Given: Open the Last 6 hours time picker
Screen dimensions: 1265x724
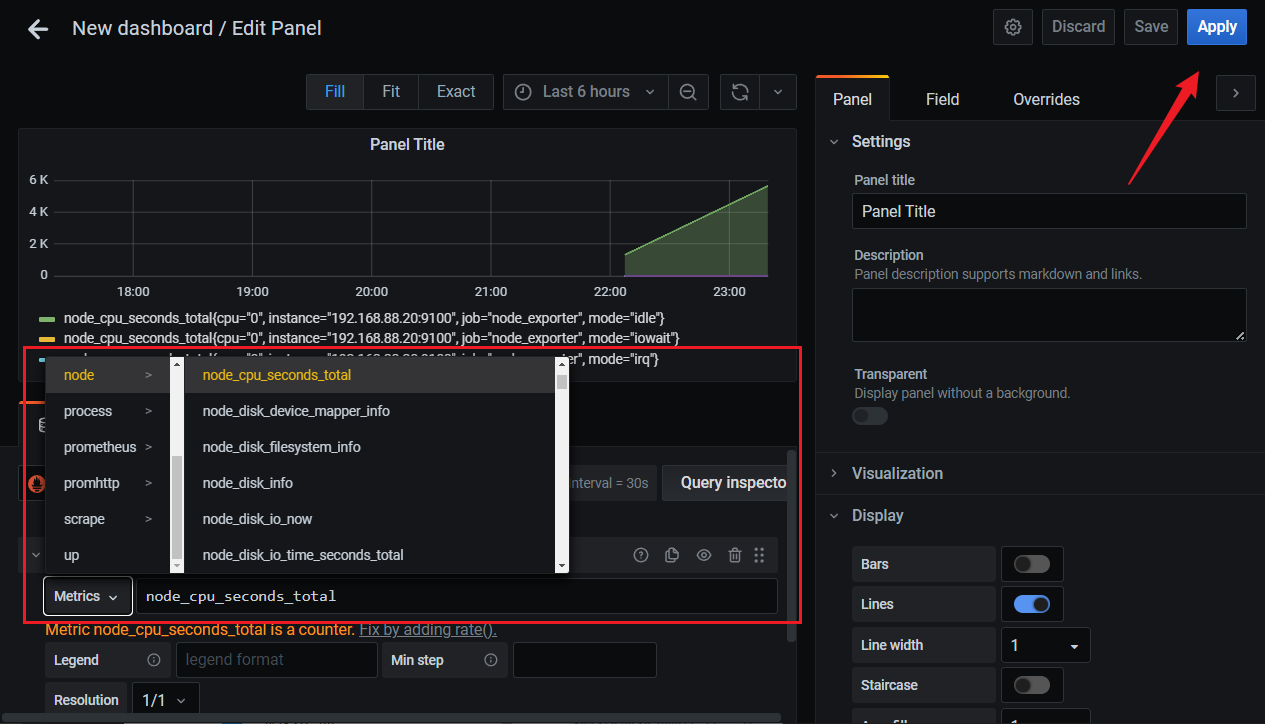Looking at the screenshot, I should [586, 92].
